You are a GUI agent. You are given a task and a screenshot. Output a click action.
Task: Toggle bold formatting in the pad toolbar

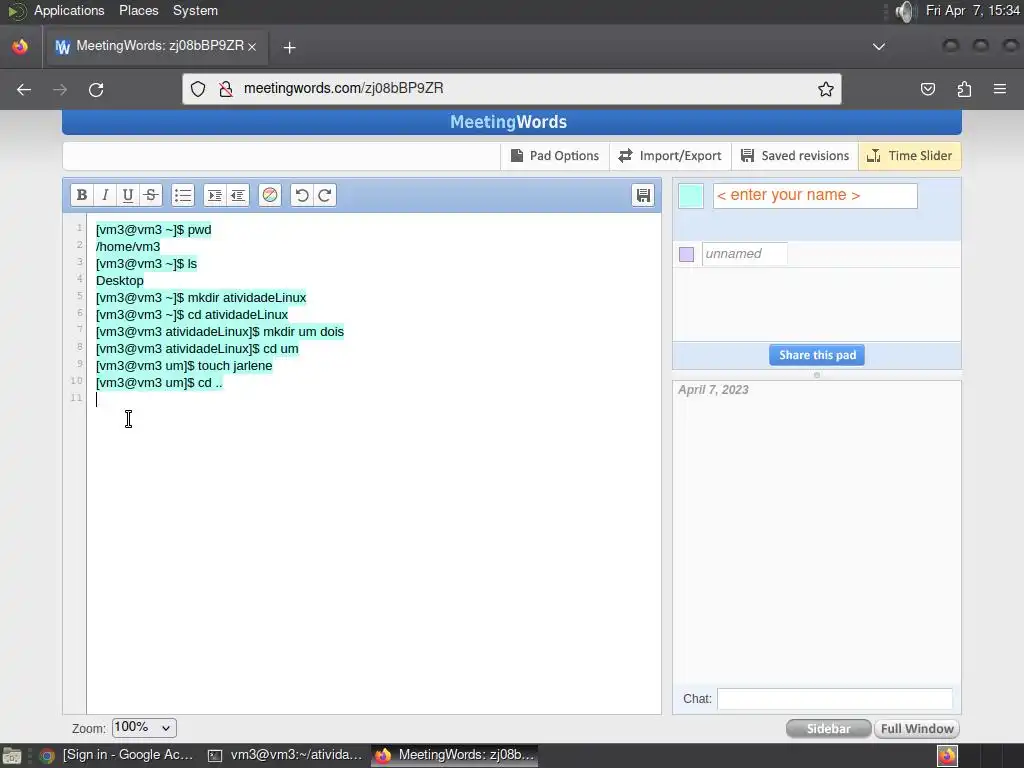82,195
